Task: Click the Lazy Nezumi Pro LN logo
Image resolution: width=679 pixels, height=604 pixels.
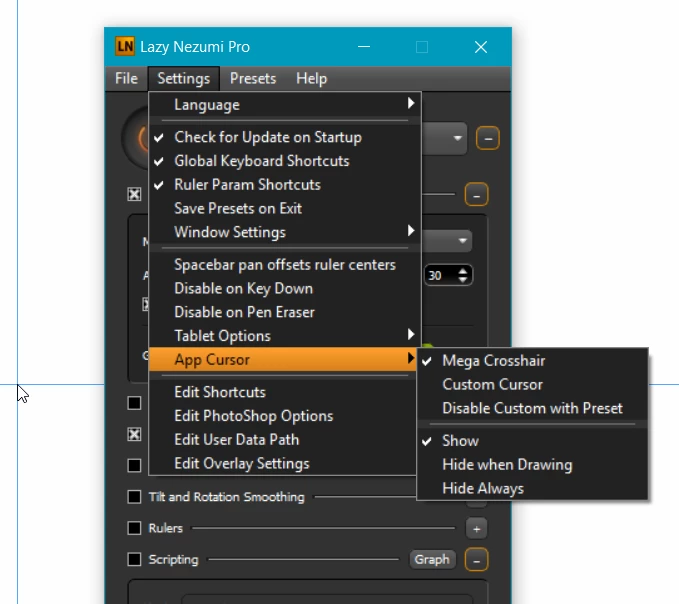Action: click(x=125, y=46)
